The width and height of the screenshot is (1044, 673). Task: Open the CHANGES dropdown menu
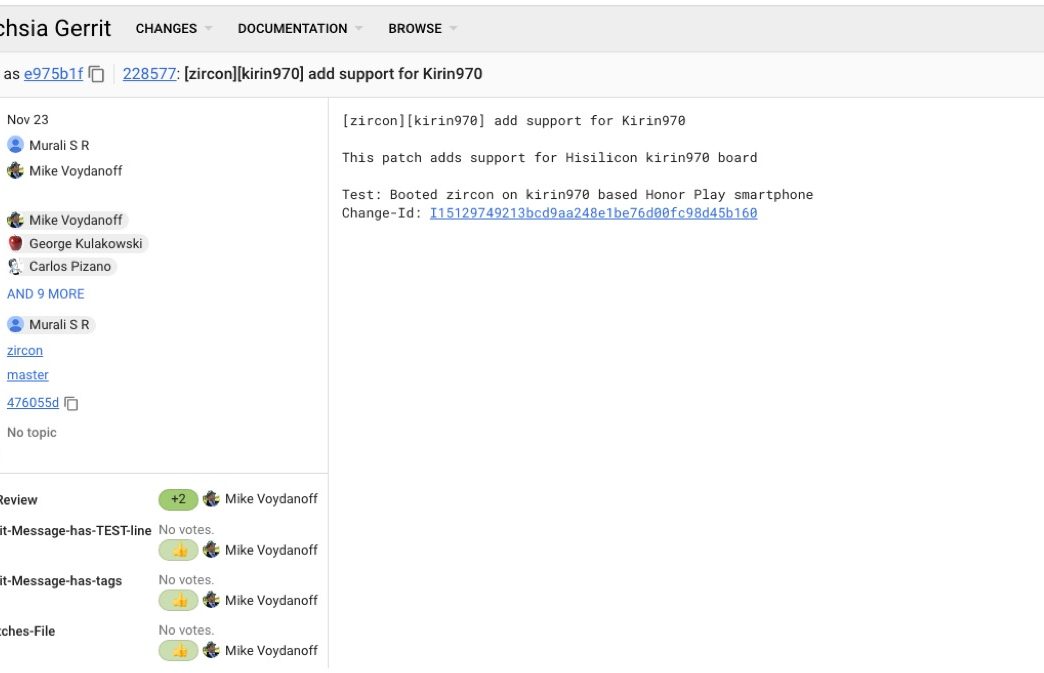[174, 28]
